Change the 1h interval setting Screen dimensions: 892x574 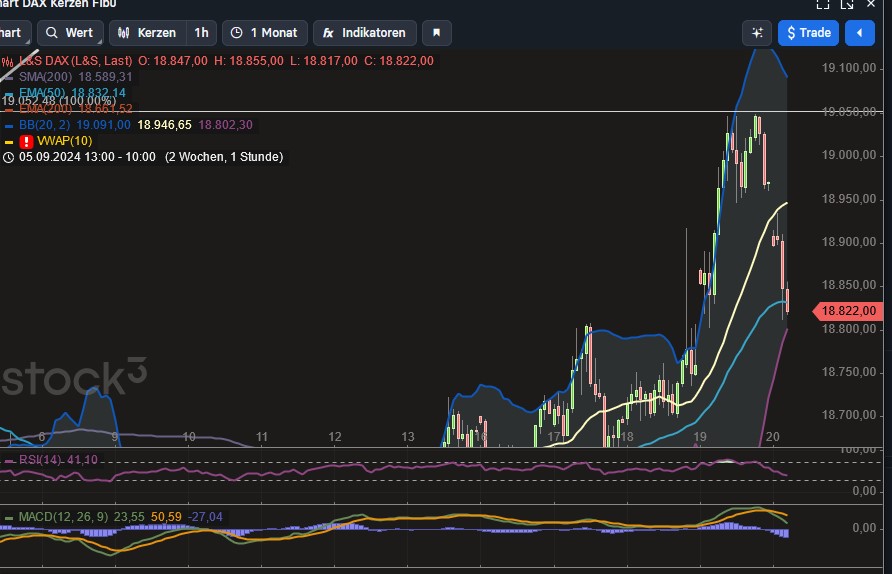(x=201, y=33)
